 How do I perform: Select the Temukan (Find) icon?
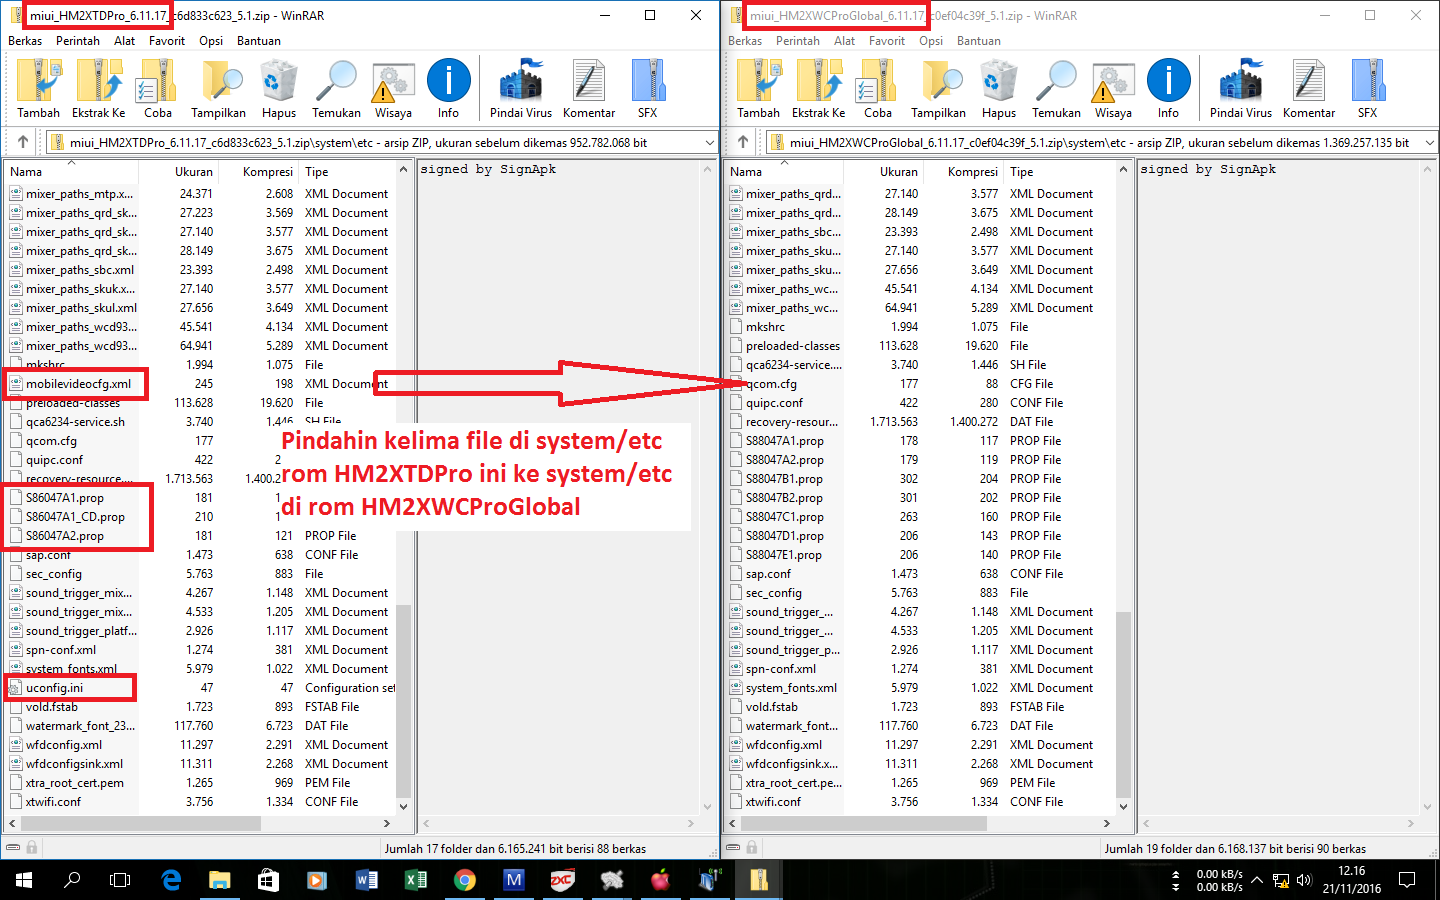tap(335, 87)
